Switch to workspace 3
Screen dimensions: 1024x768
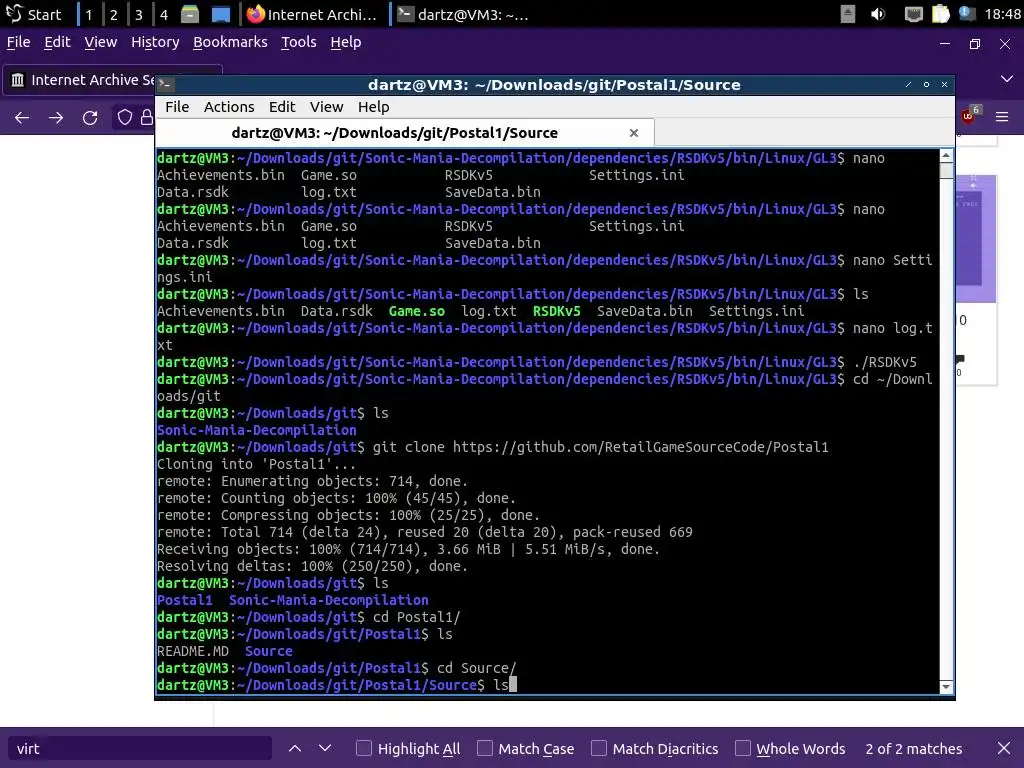pyautogui.click(x=138, y=14)
